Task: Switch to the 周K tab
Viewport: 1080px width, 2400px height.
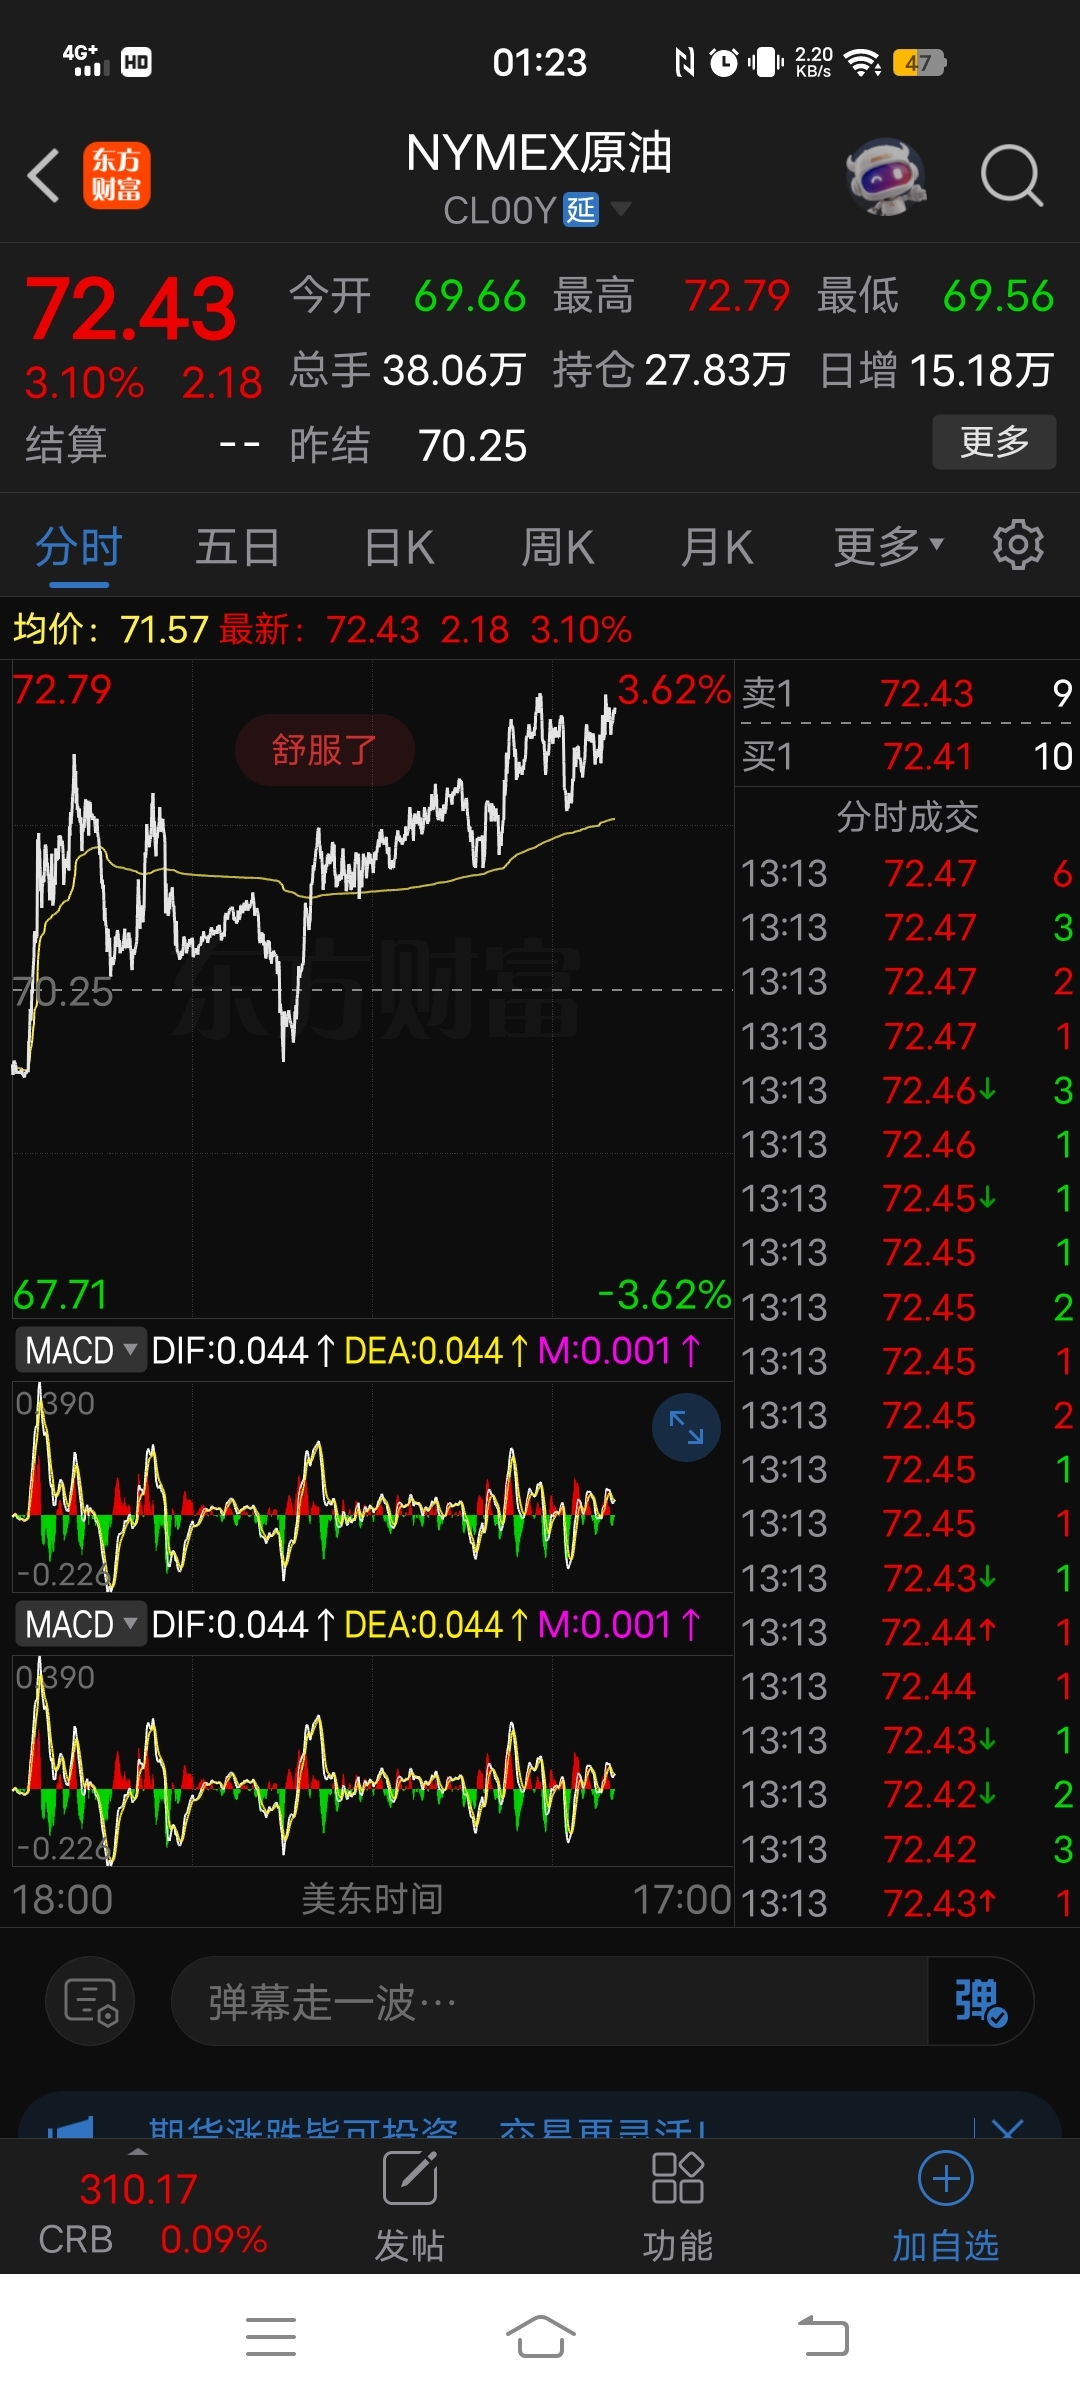Action: coord(558,547)
